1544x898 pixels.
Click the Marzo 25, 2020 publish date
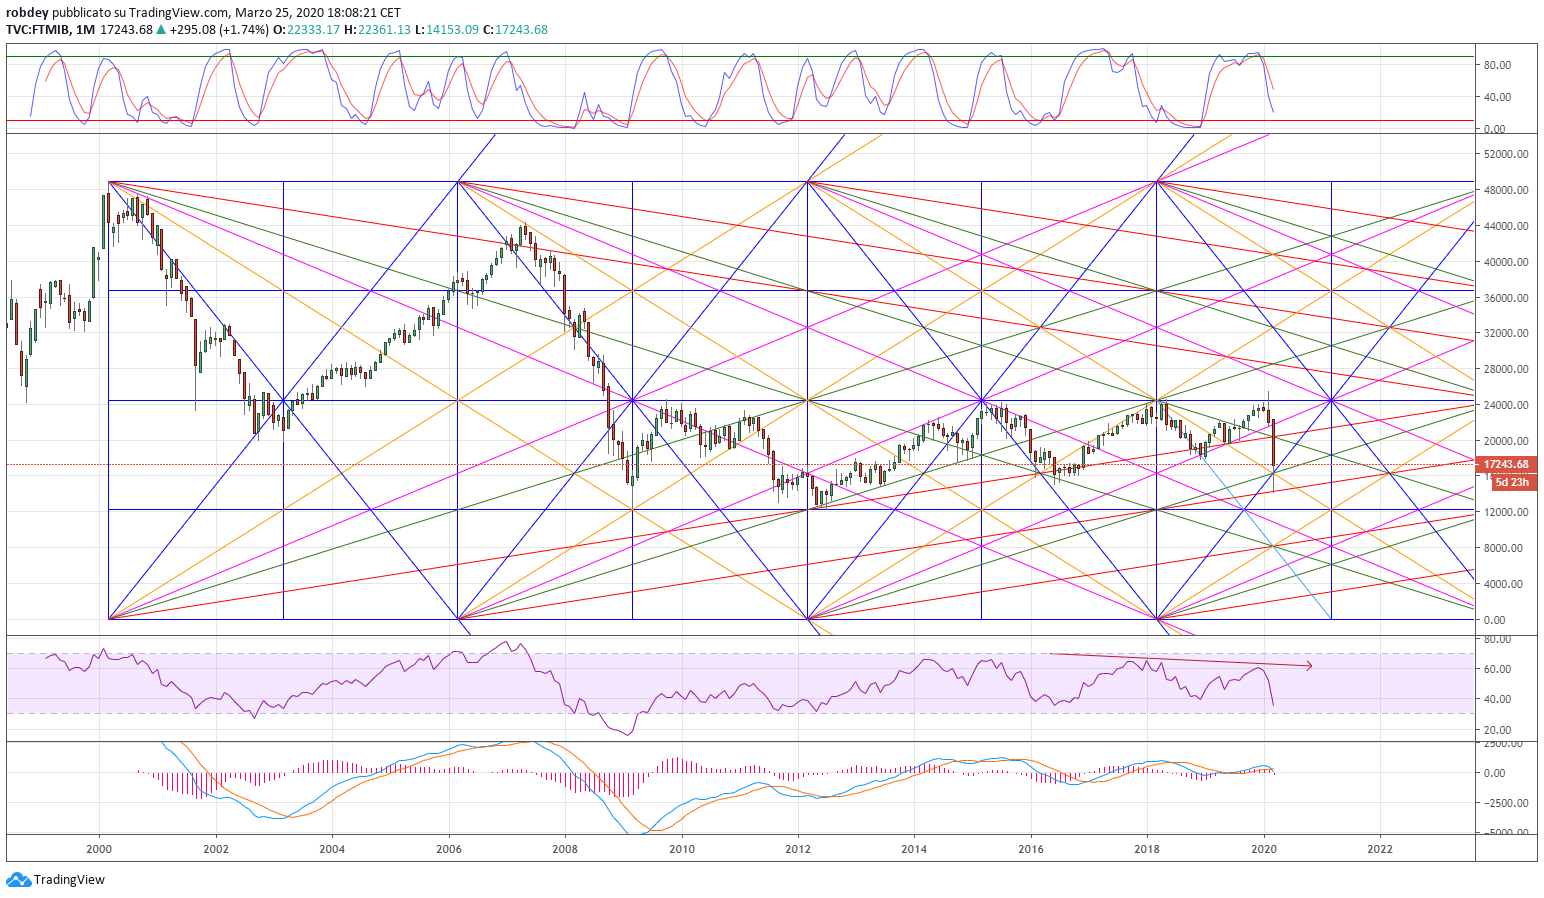[279, 13]
